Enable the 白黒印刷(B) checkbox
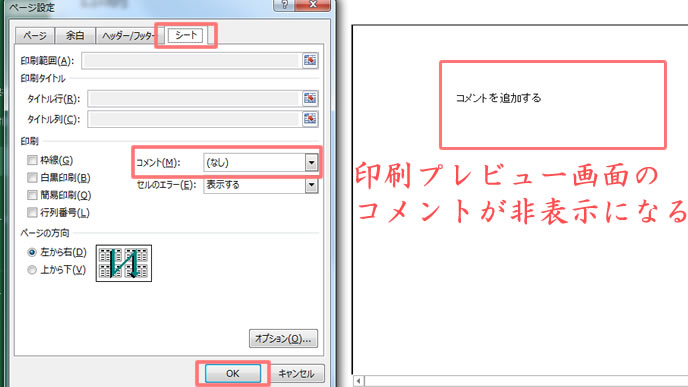This screenshot has height=387, width=688. tap(32, 178)
